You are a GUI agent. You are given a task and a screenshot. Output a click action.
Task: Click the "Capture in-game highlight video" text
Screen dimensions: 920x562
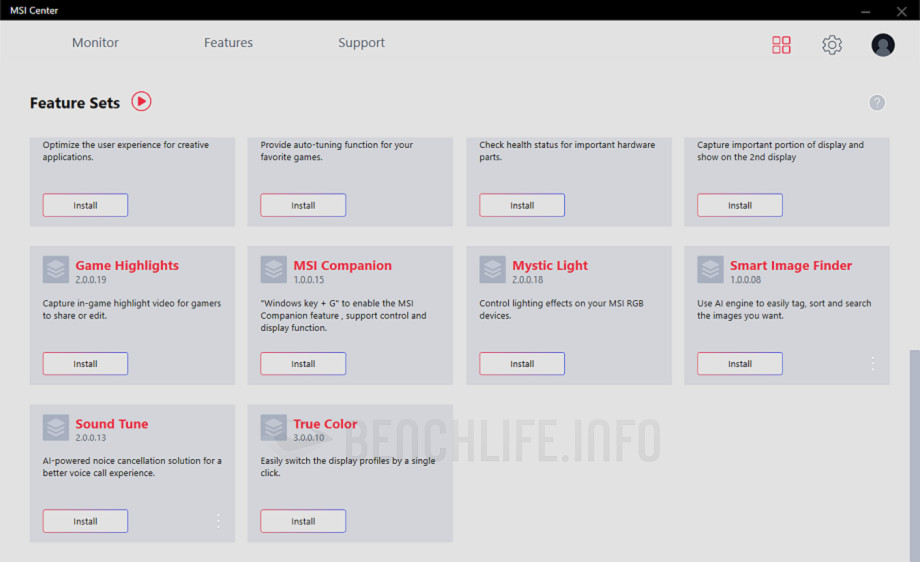point(131,309)
